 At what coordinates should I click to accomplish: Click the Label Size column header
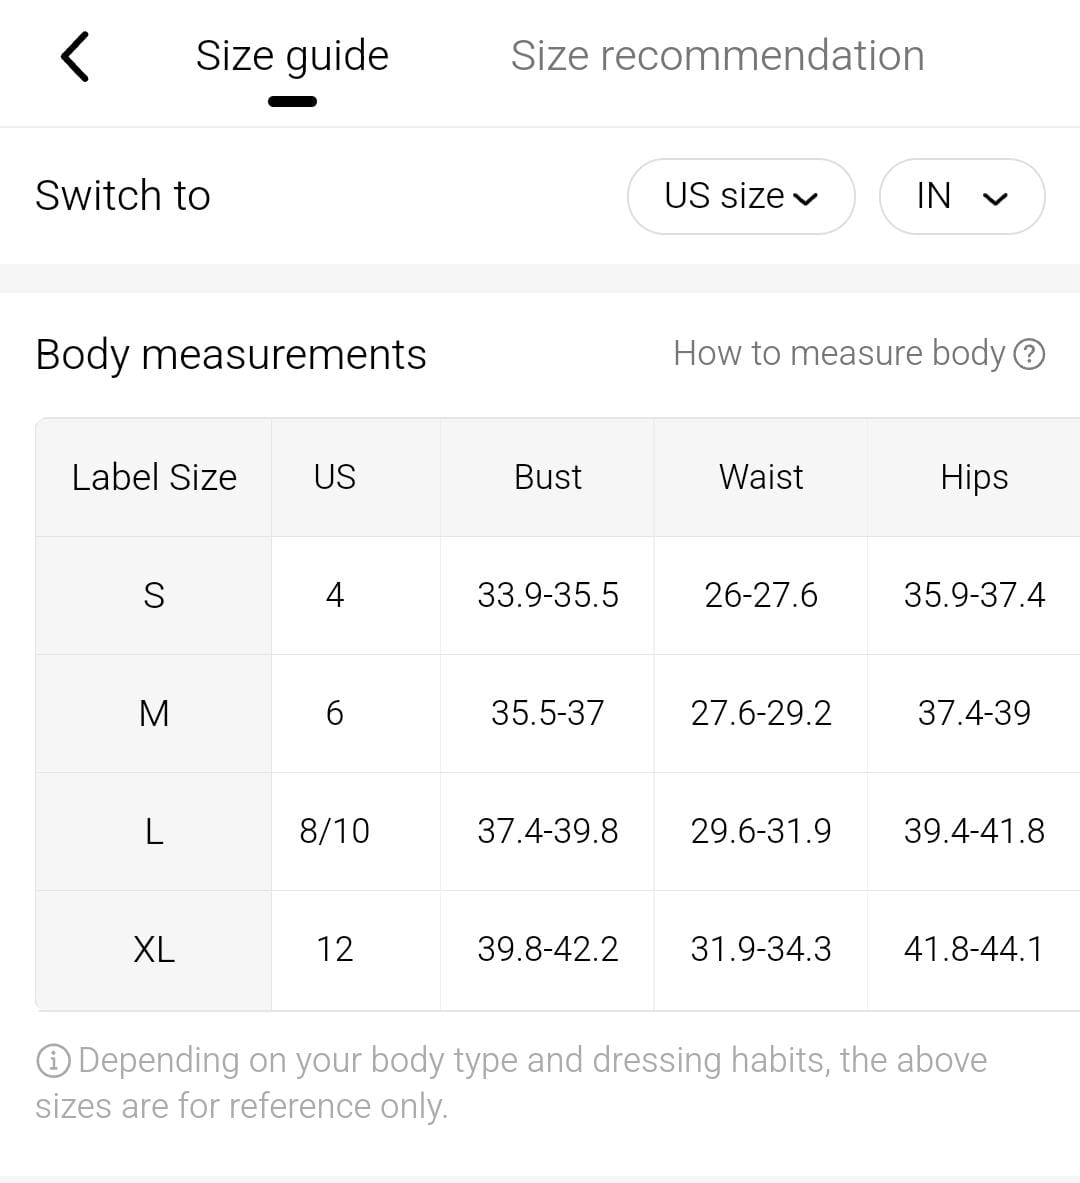tap(154, 477)
